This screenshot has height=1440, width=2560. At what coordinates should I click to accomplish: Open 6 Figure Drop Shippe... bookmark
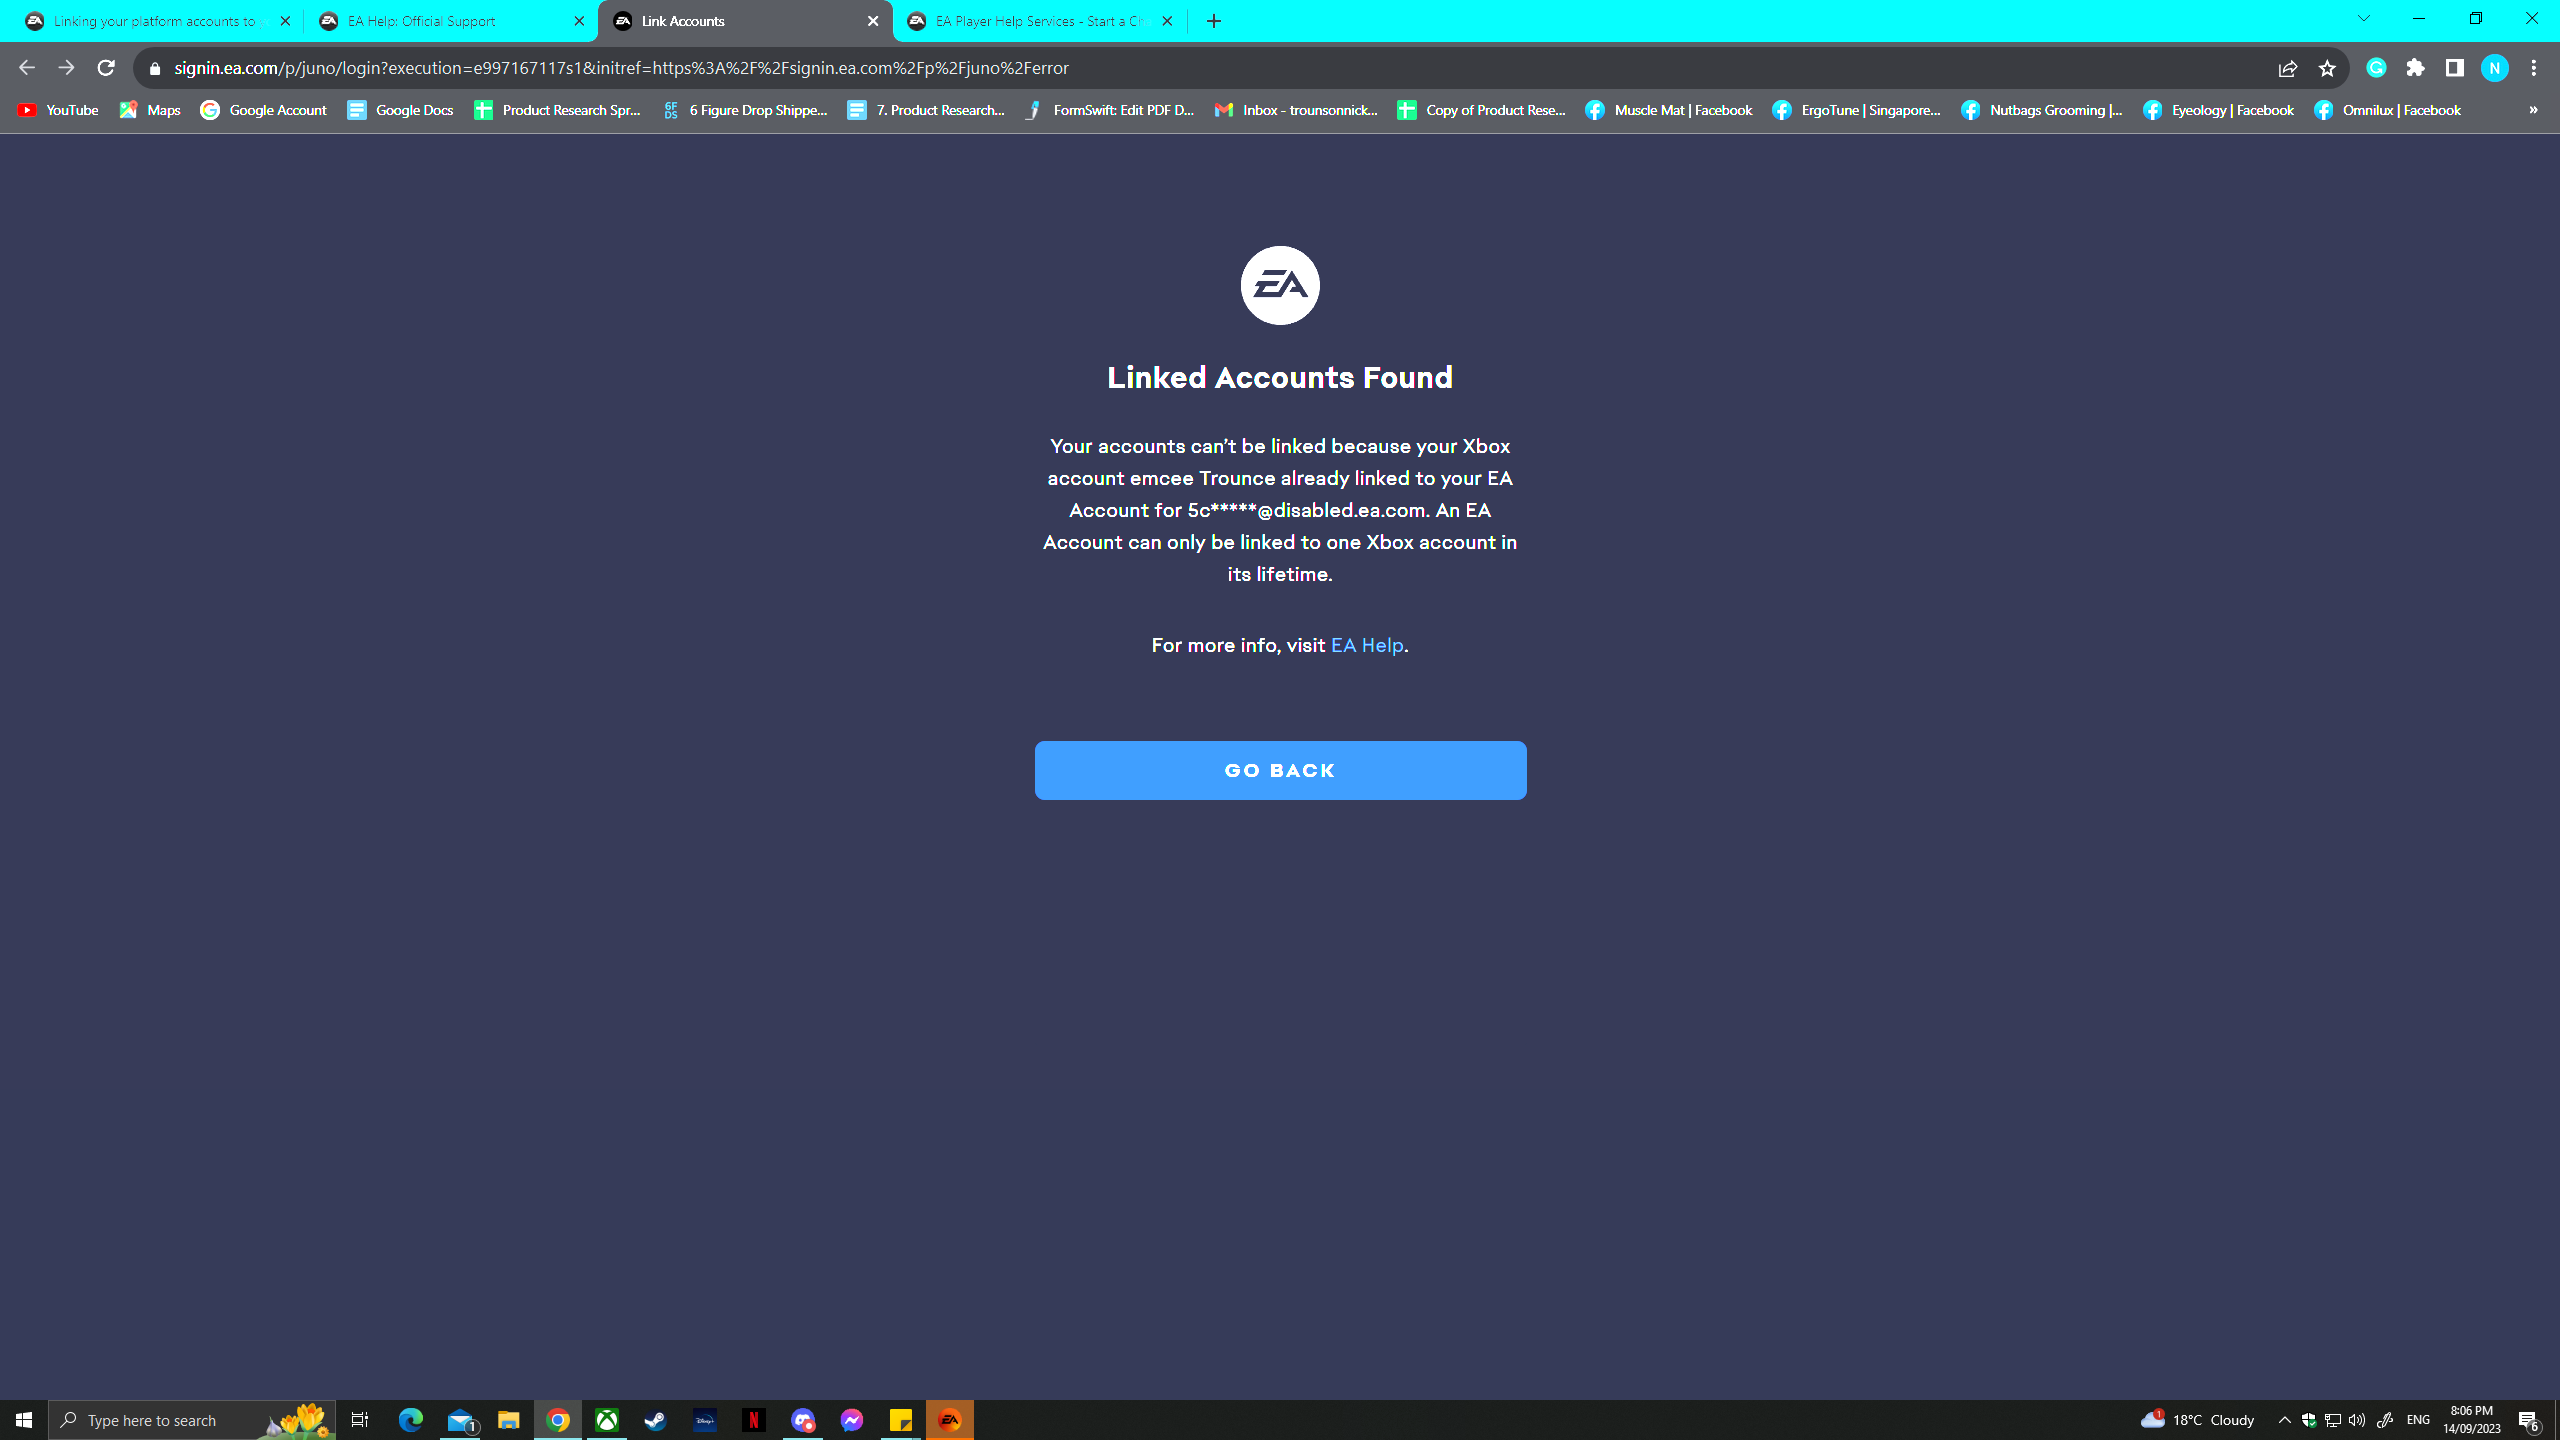point(745,110)
